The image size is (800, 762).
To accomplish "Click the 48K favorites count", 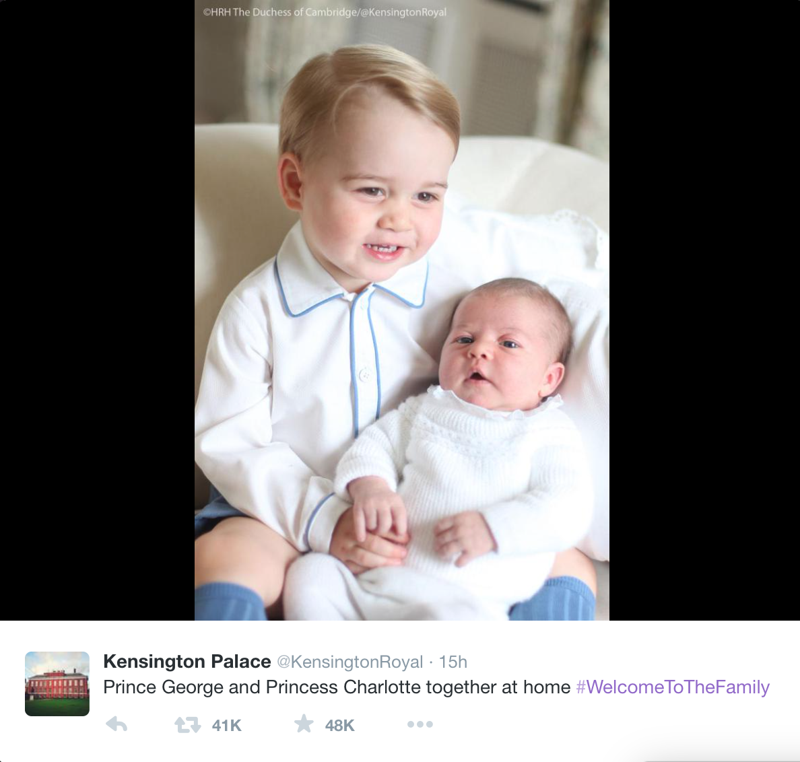I will pyautogui.click(x=340, y=725).
